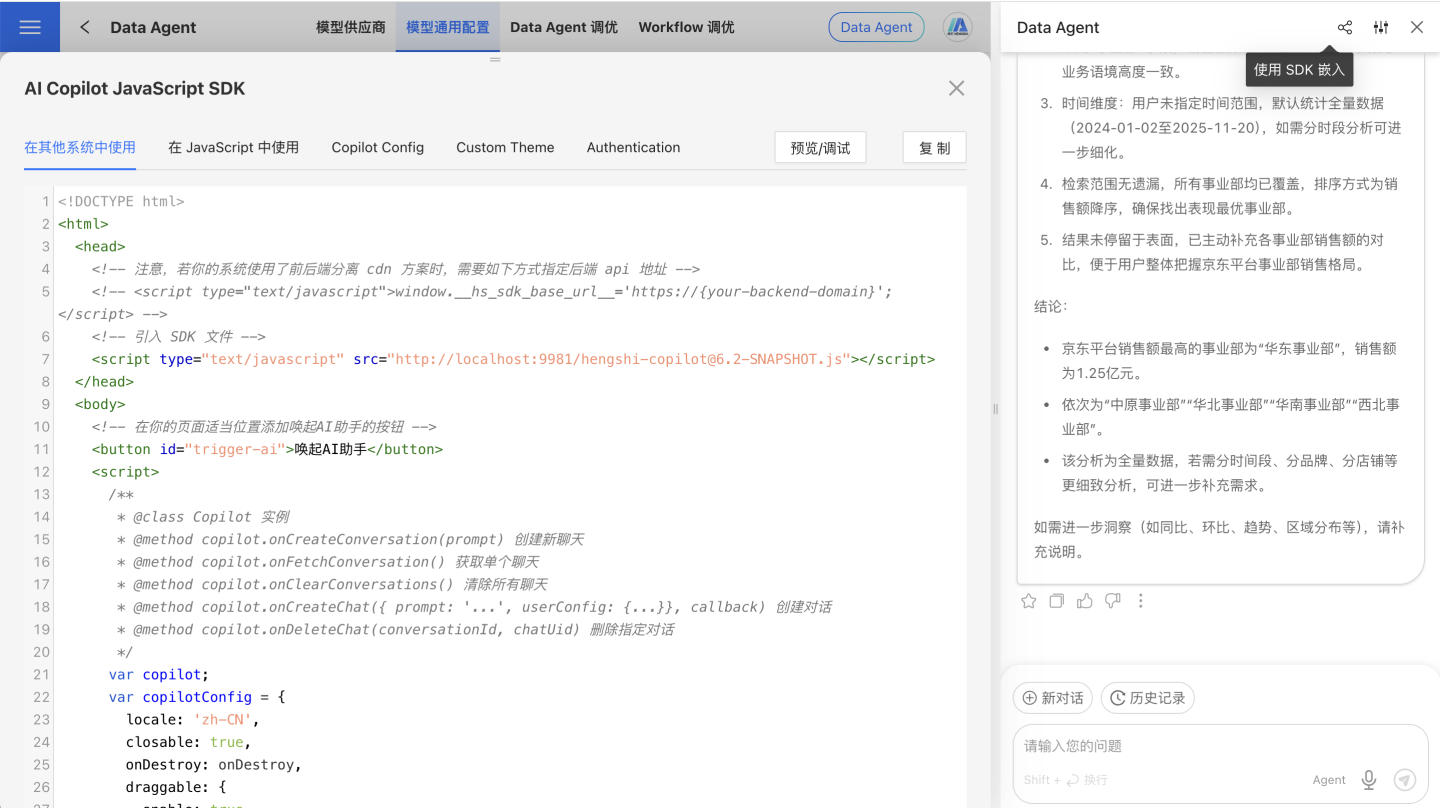Viewport: 1440px width, 808px height.
Task: Open the user avatar menu
Action: click(x=957, y=27)
